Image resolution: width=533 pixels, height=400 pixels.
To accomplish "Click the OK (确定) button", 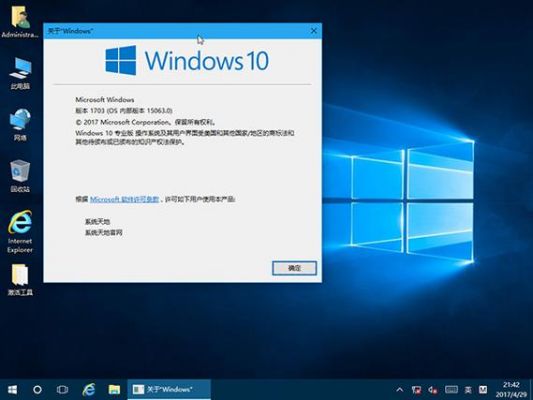I will point(294,268).
